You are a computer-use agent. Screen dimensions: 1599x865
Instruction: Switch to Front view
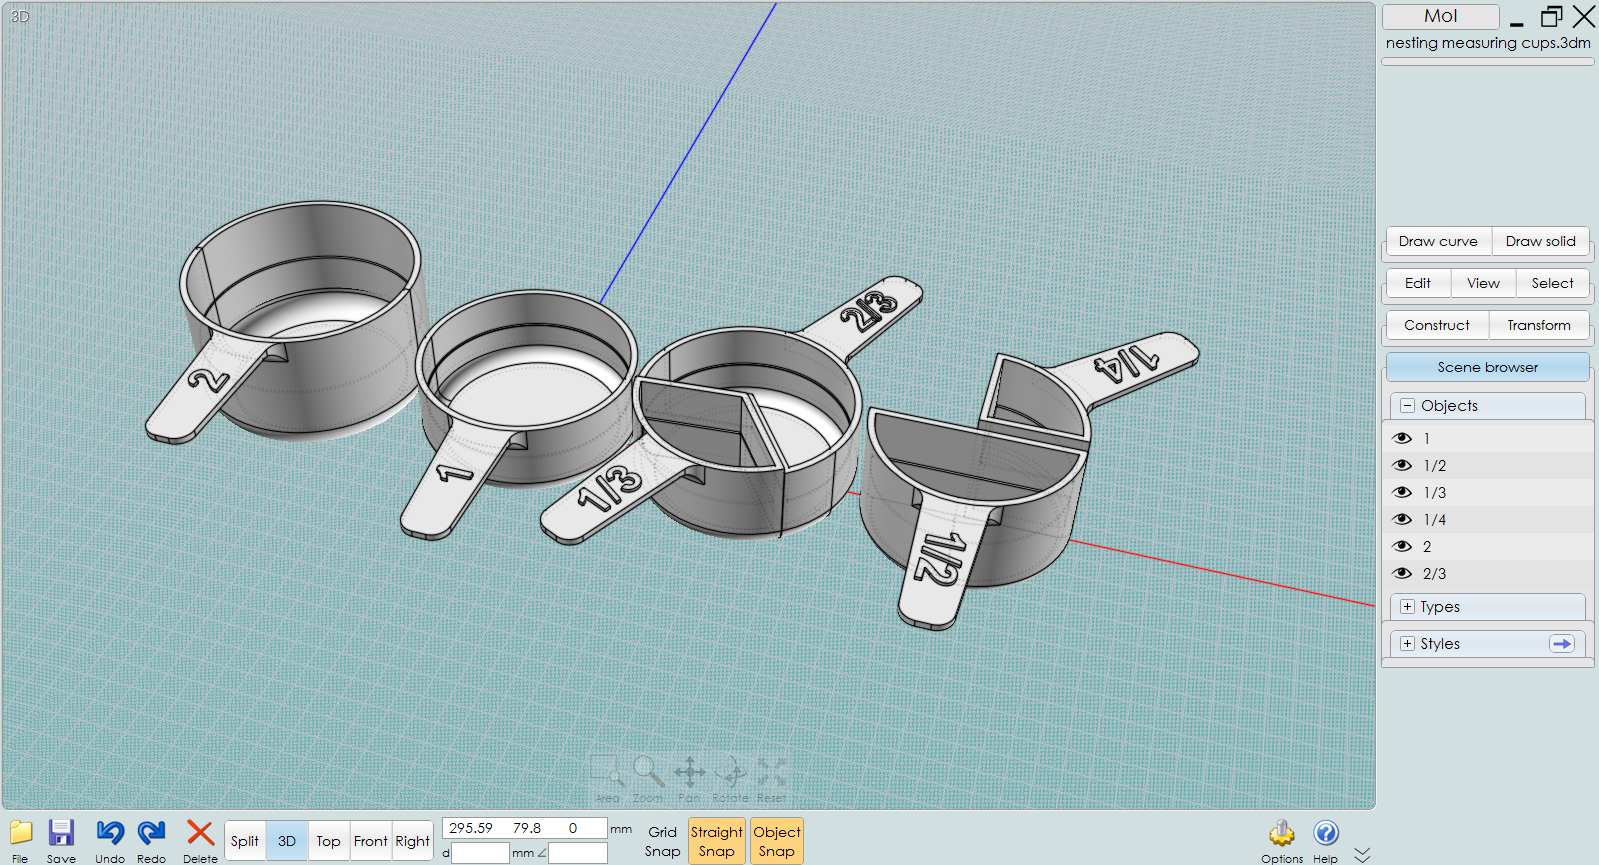tap(371, 841)
